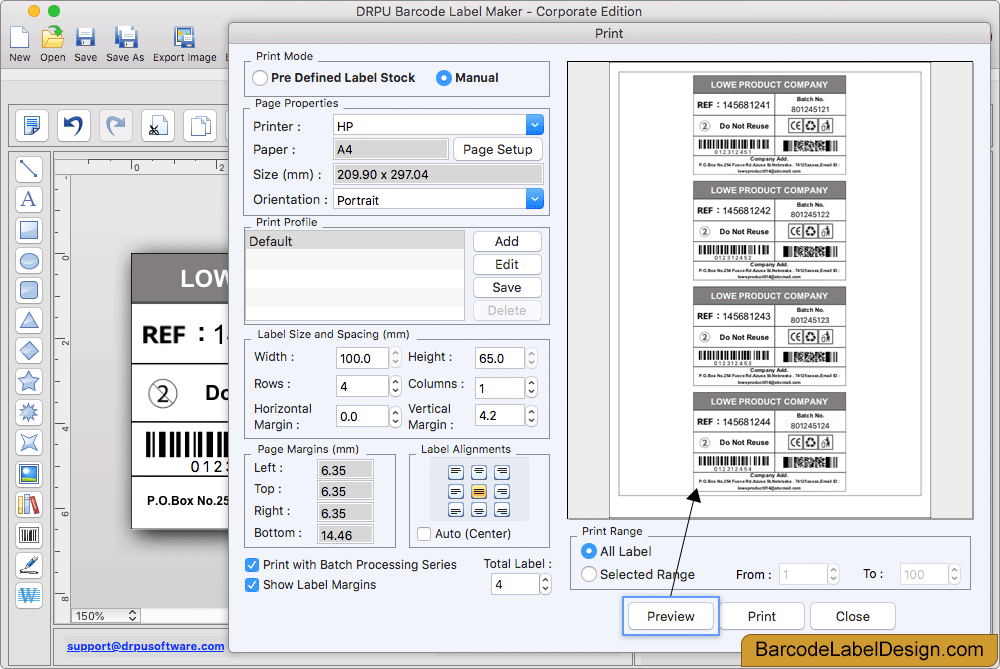Select the Rounded Rectangle tool
The height and width of the screenshot is (669, 1000).
point(29,291)
